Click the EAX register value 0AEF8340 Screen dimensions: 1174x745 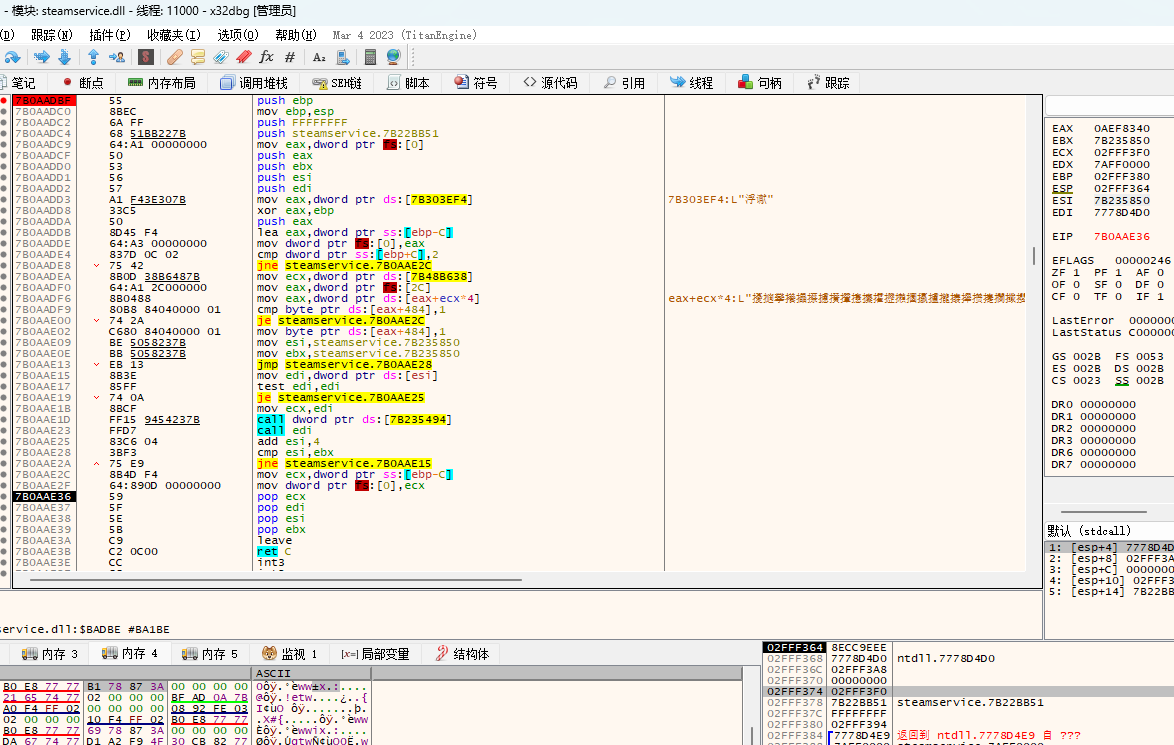1122,129
